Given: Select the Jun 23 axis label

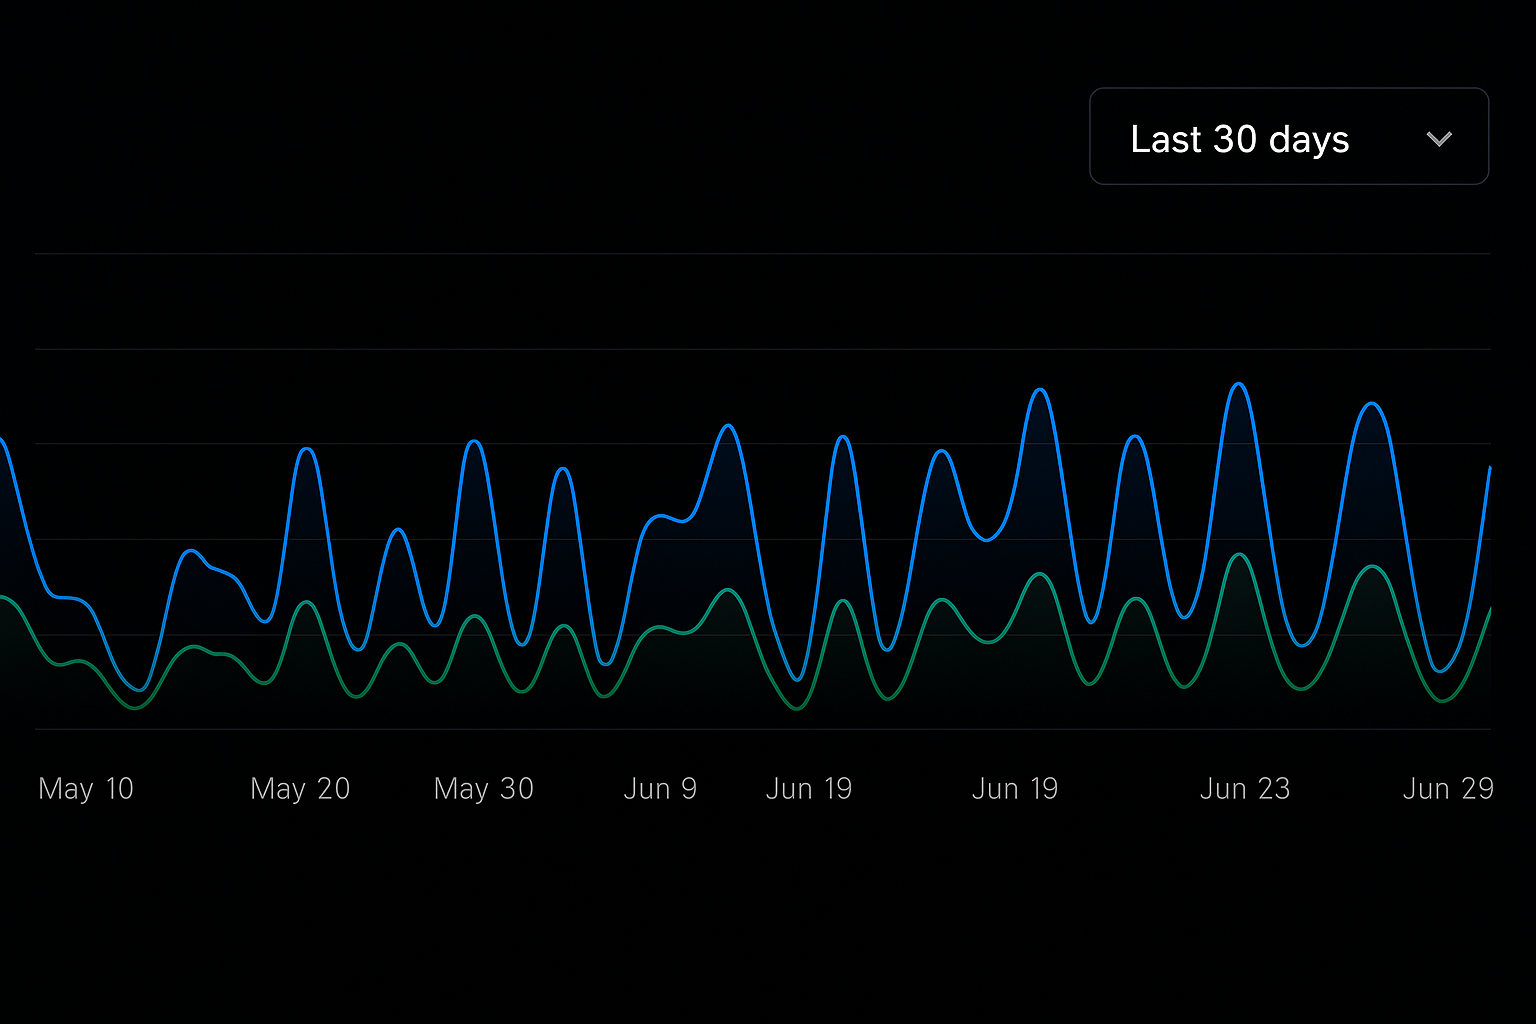Looking at the screenshot, I should coord(1245,788).
